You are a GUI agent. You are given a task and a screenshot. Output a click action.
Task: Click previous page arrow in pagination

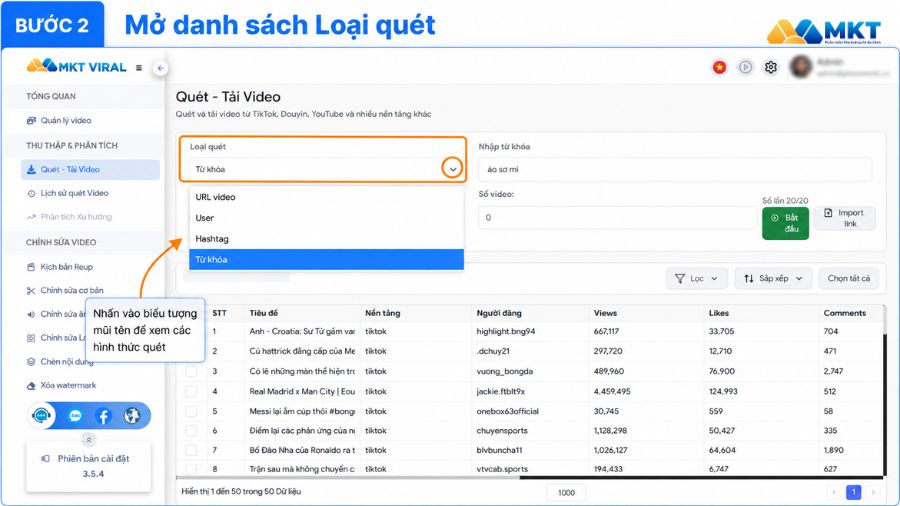click(834, 492)
